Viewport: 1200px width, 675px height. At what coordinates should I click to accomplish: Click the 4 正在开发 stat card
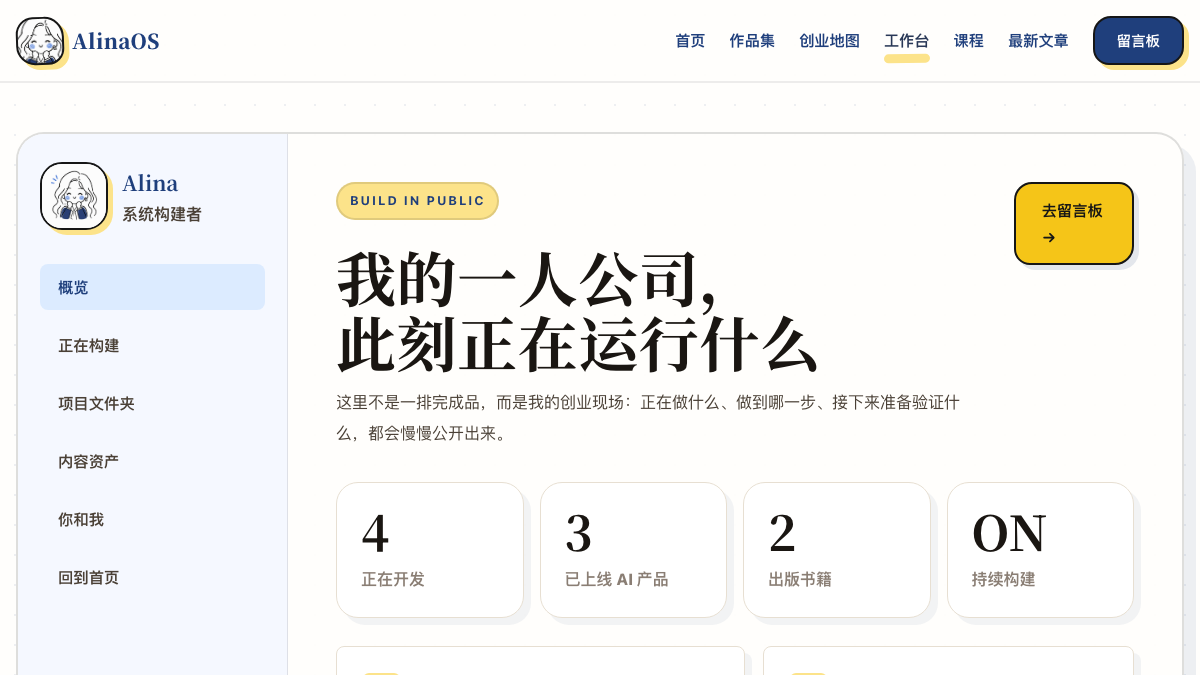[x=430, y=550]
